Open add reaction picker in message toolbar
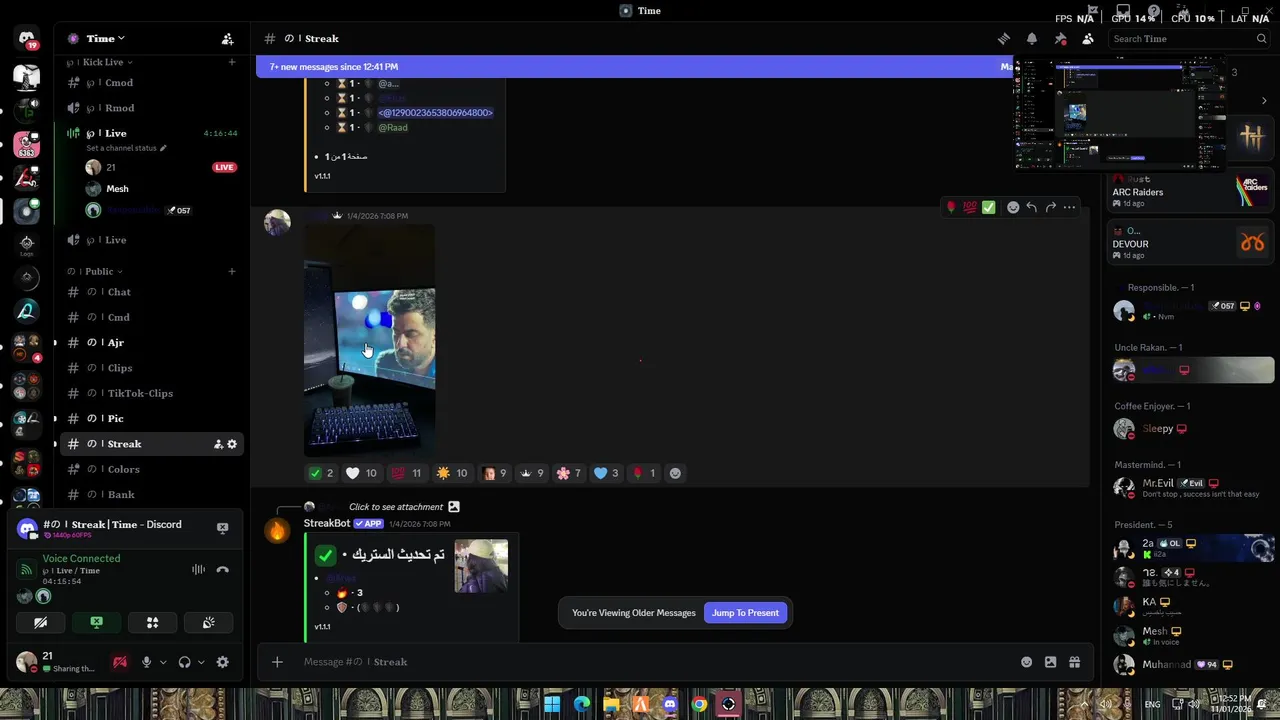Viewport: 1280px width, 720px height. click(x=1013, y=207)
